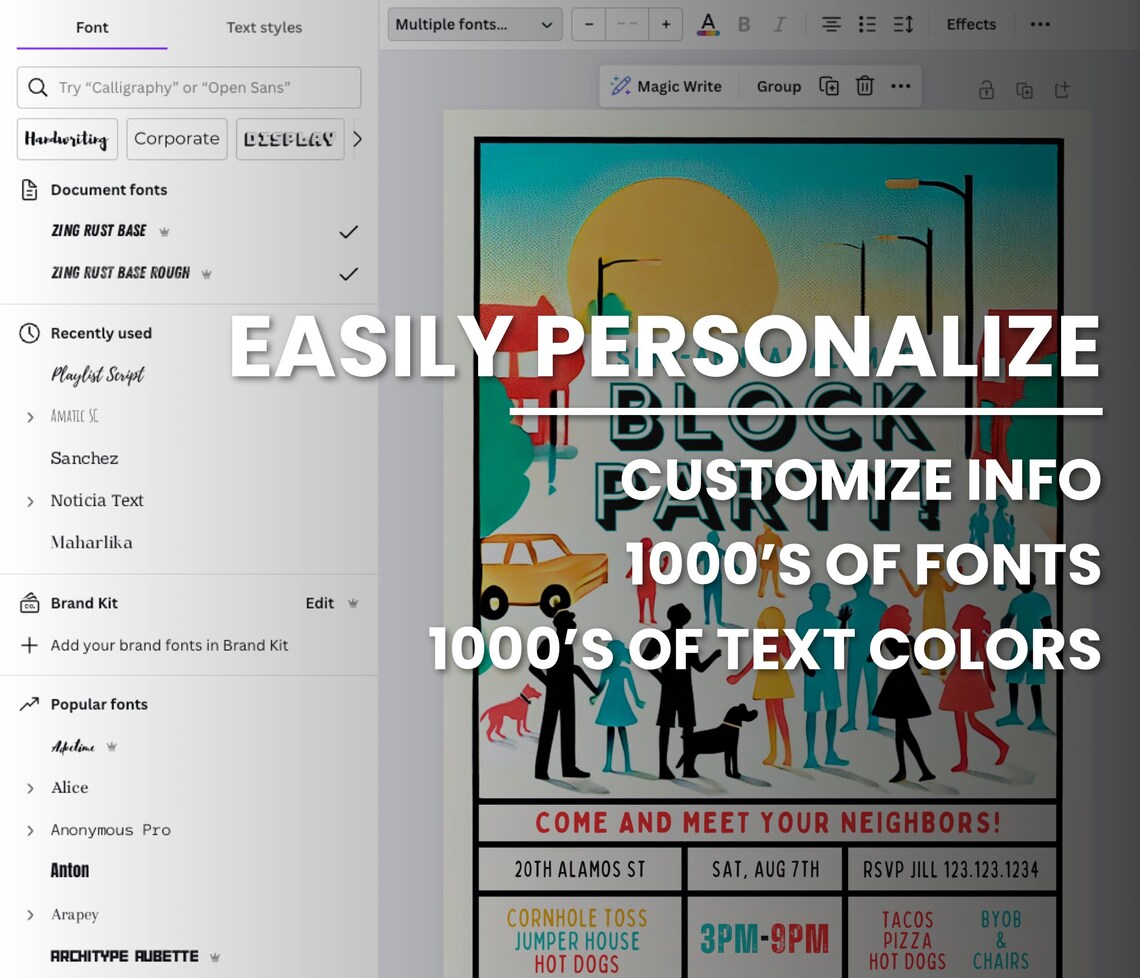Open the Multiple fonts dropdown
Viewport: 1140px width, 978px height.
coord(475,25)
